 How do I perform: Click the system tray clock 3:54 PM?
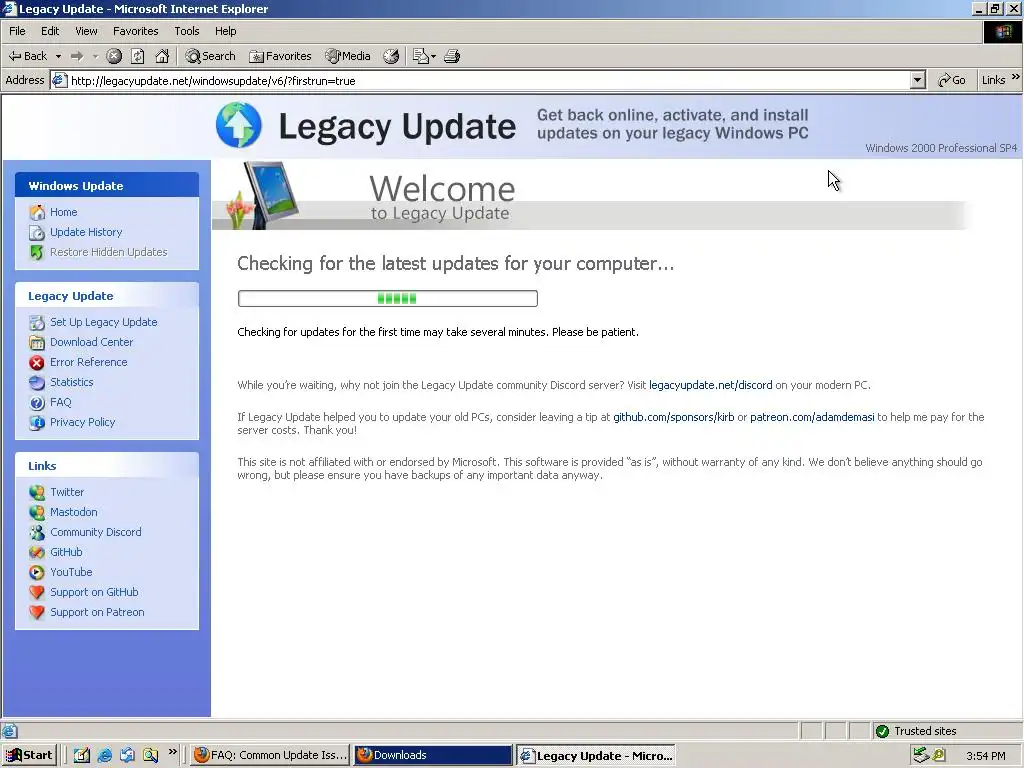985,756
